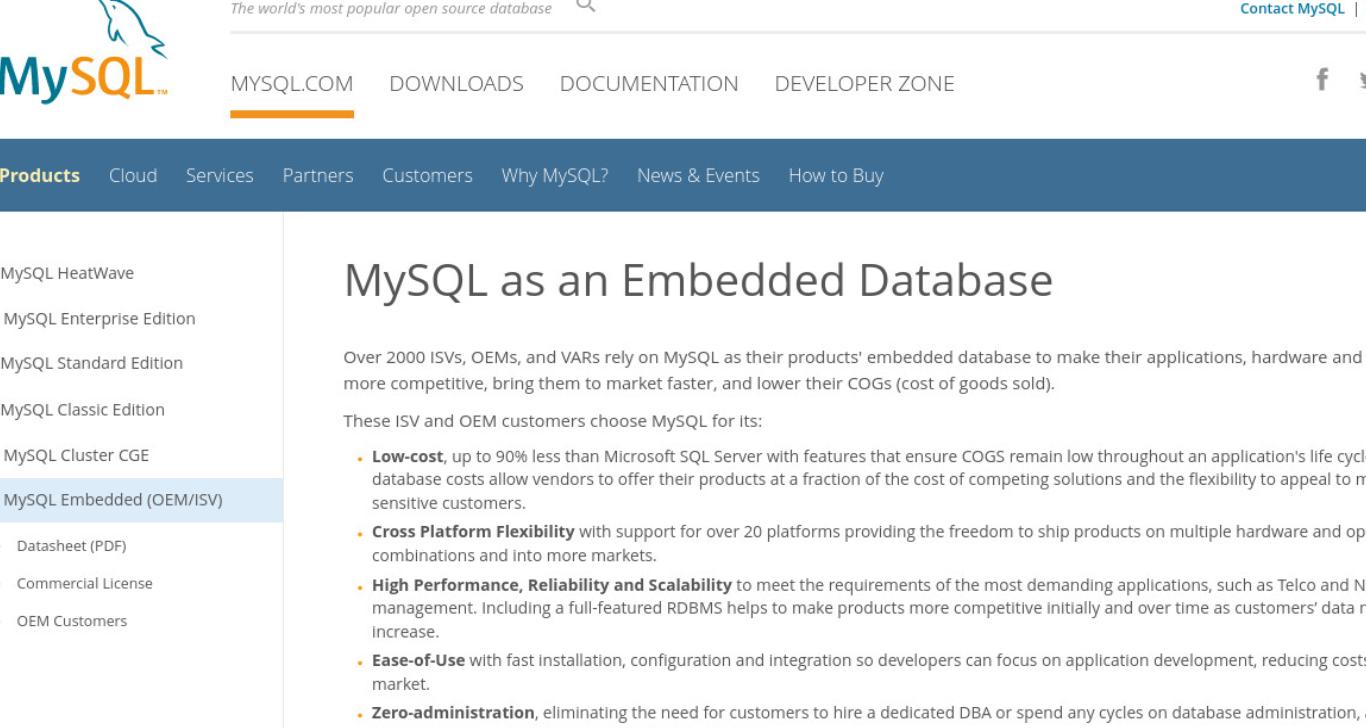Click the Contact MySQL link
The width and height of the screenshot is (1366, 728).
pyautogui.click(x=1292, y=8)
